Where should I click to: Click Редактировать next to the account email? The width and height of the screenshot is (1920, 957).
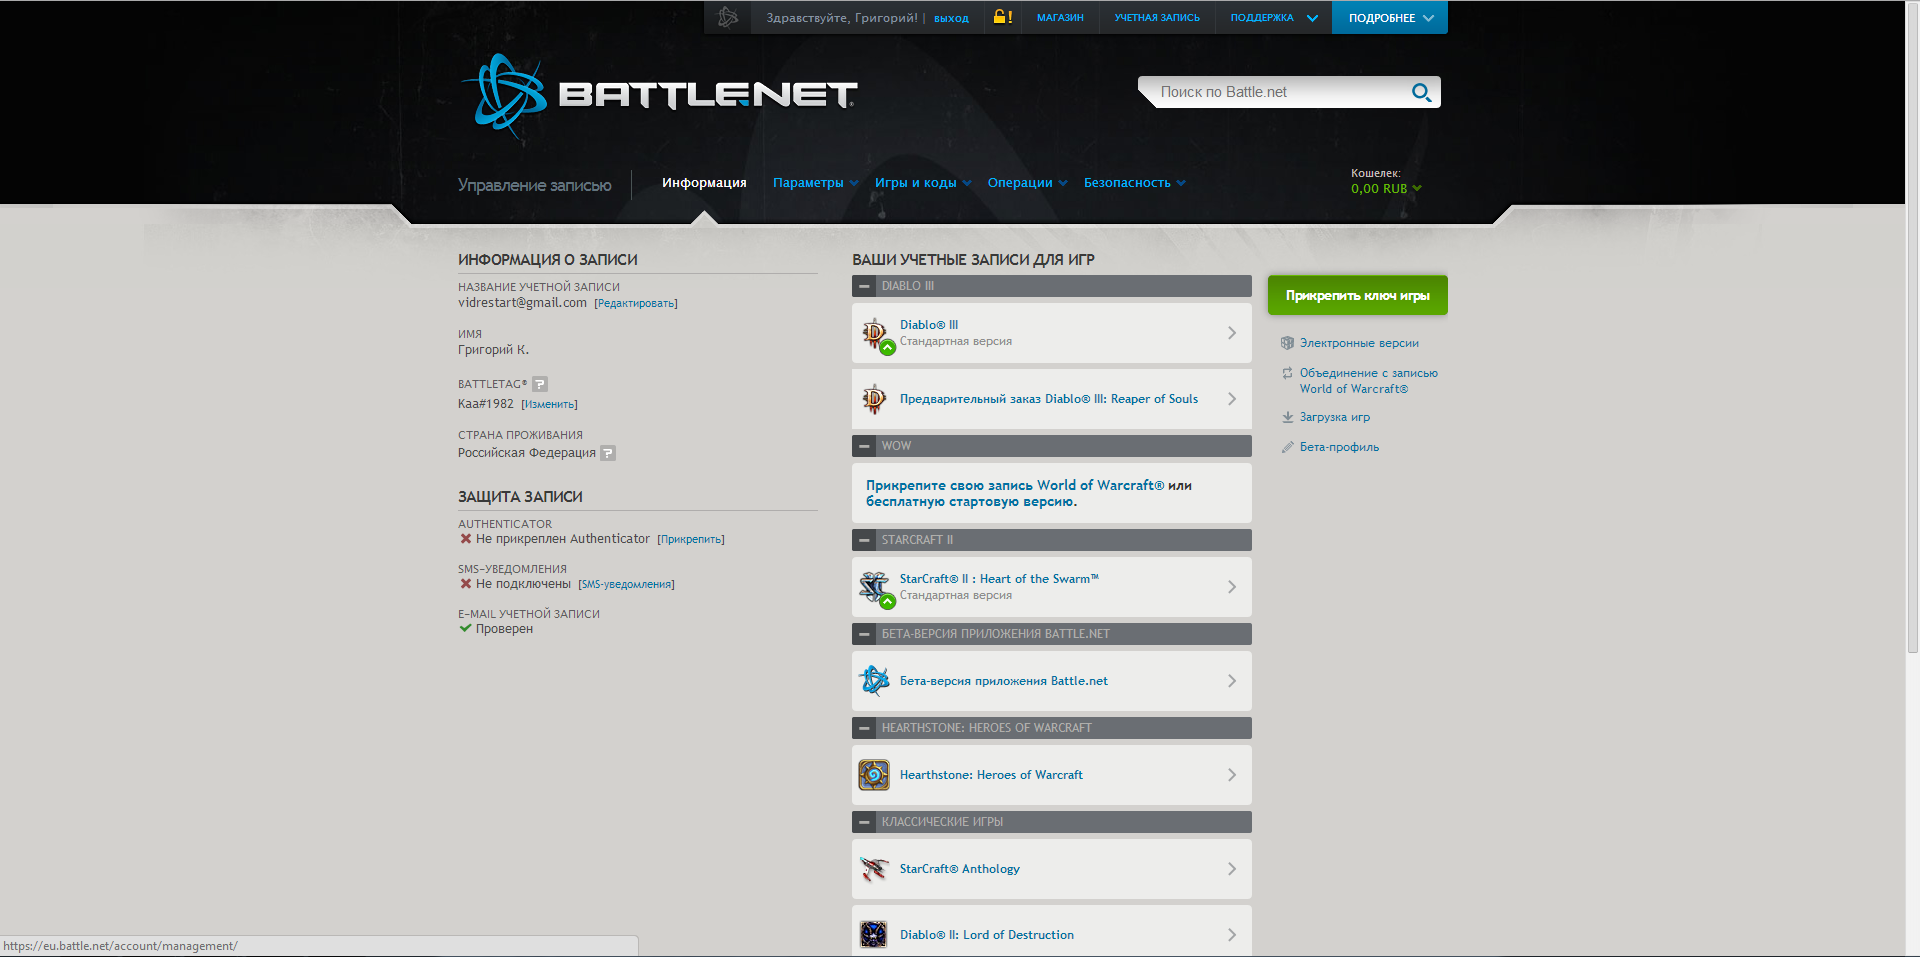(636, 303)
